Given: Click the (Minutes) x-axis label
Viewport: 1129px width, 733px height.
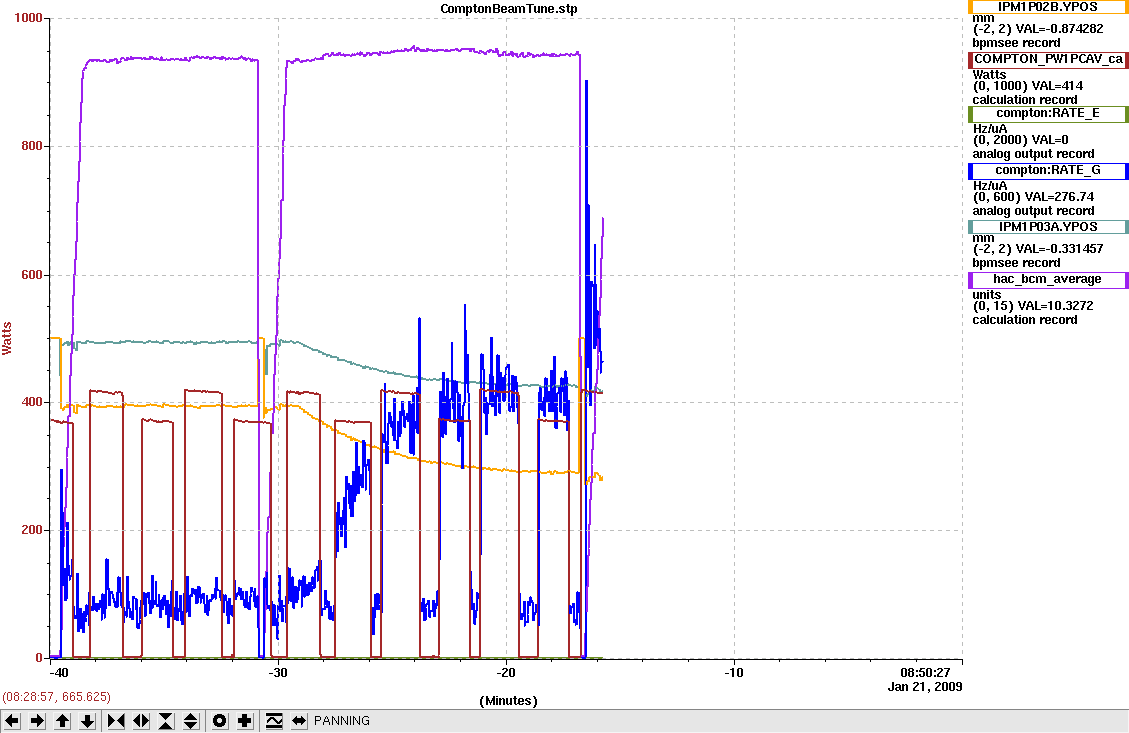Looking at the screenshot, I should pos(508,701).
